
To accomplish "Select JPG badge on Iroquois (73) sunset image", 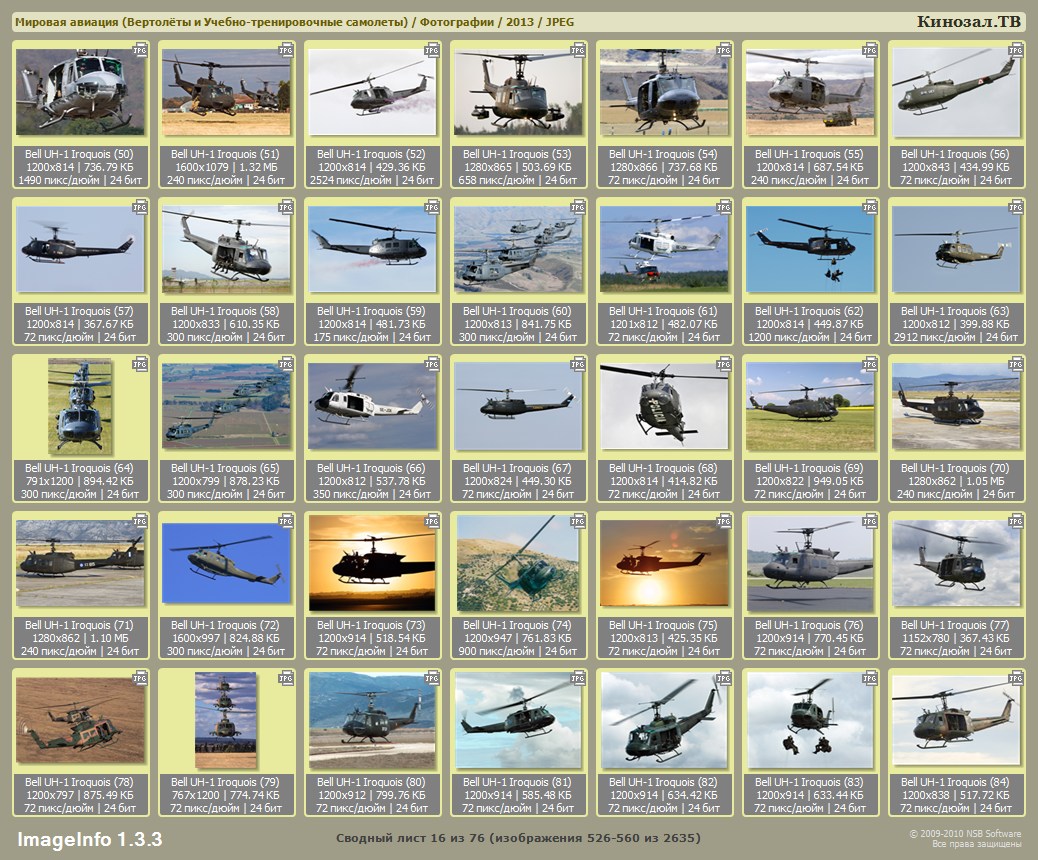I will [x=432, y=521].
